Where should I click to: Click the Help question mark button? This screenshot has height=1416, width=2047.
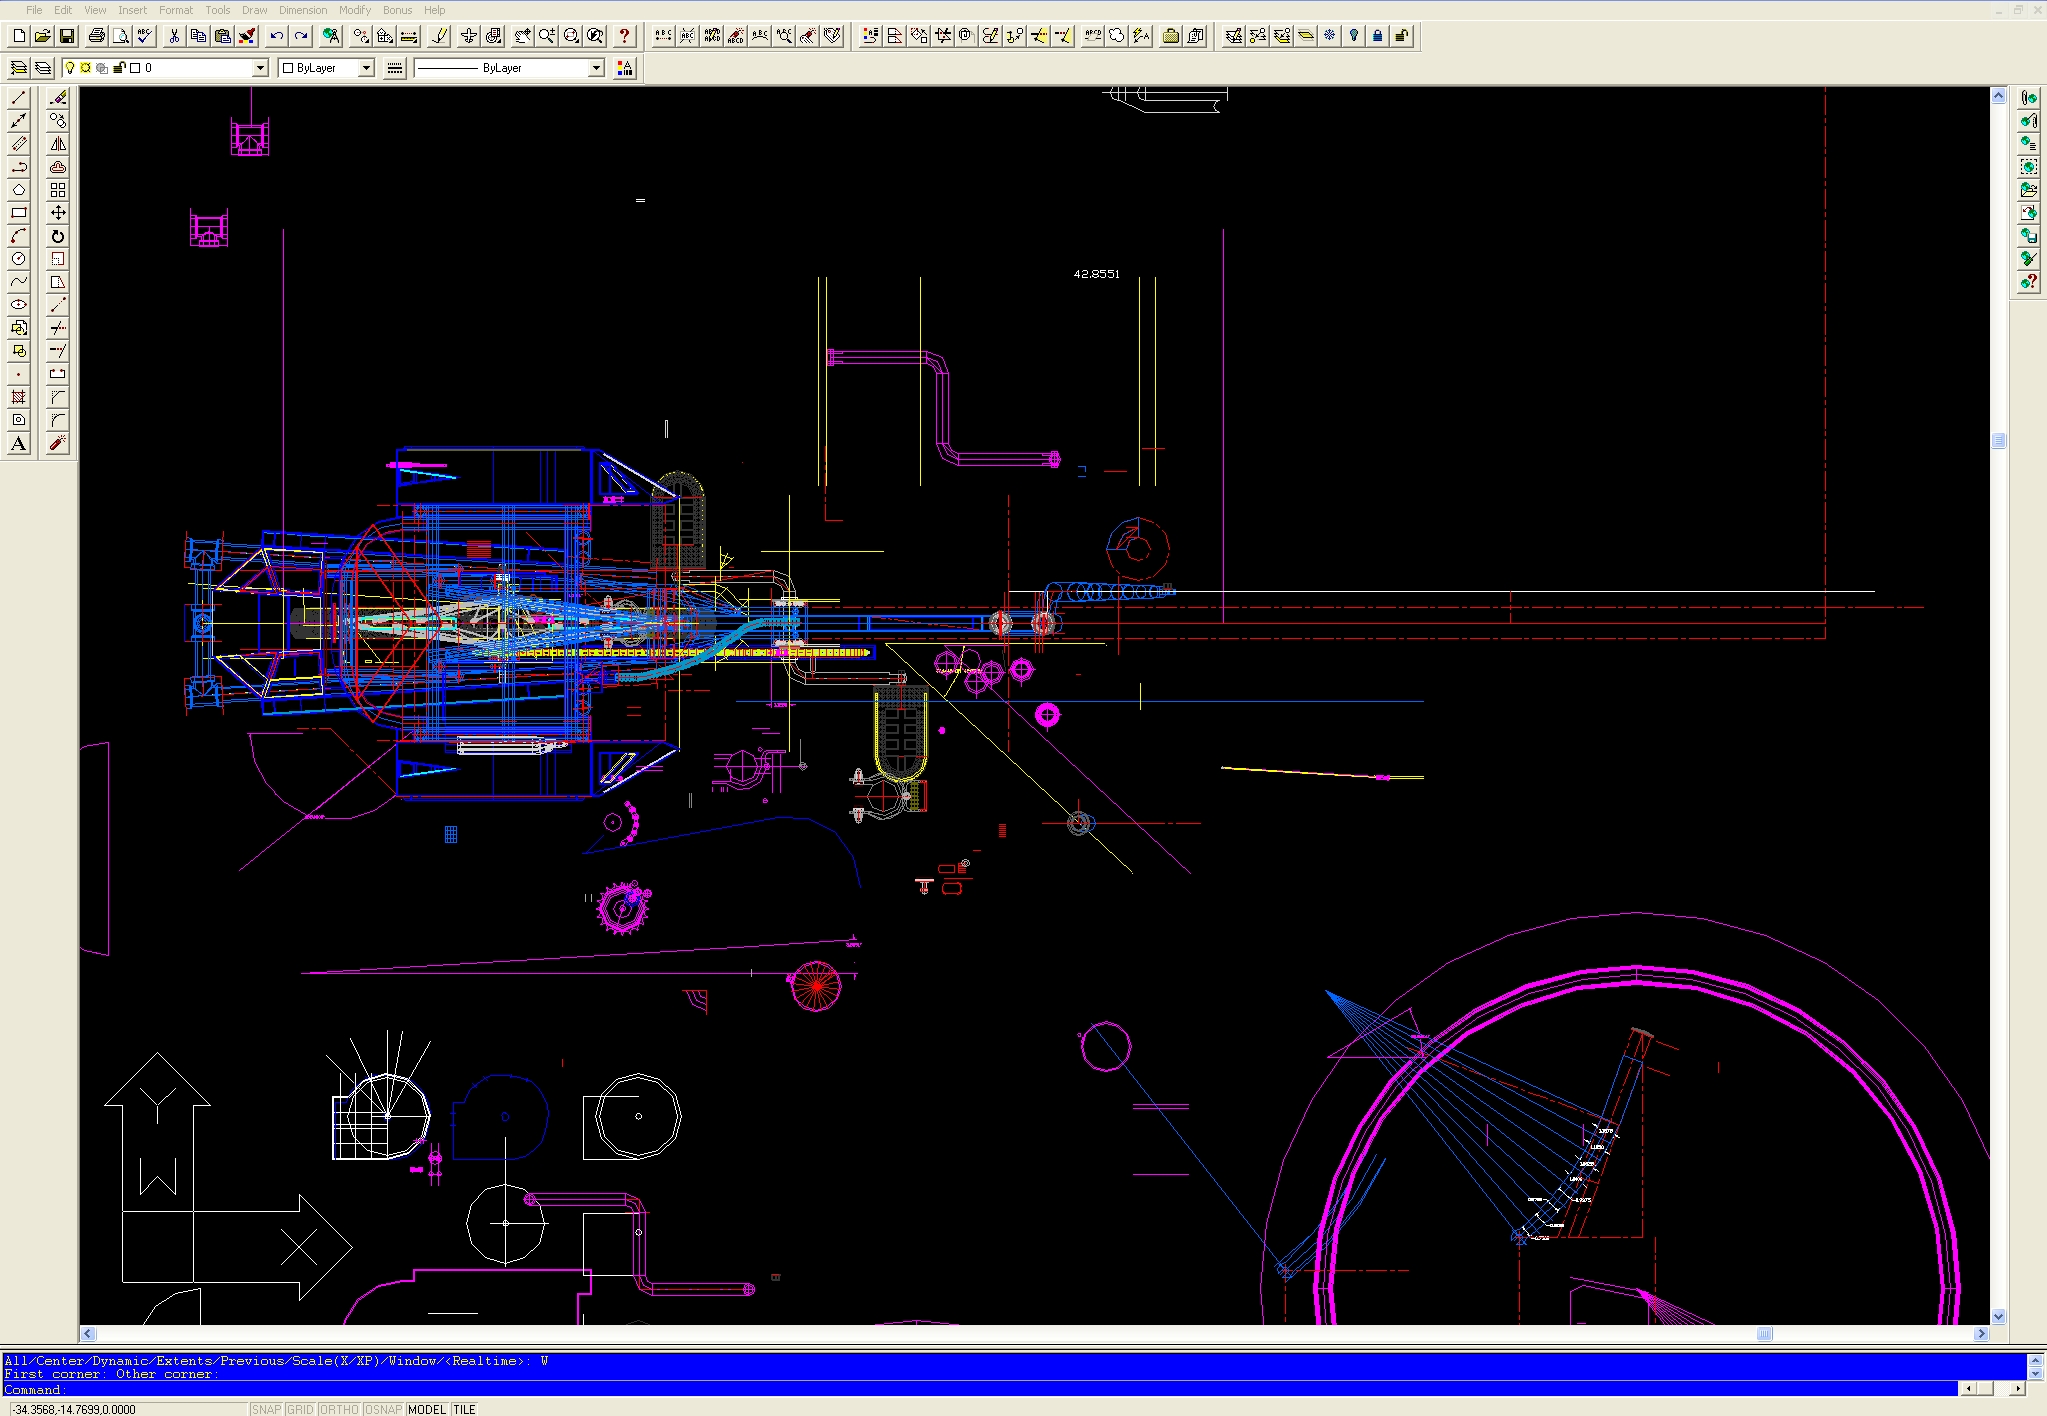pos(625,36)
